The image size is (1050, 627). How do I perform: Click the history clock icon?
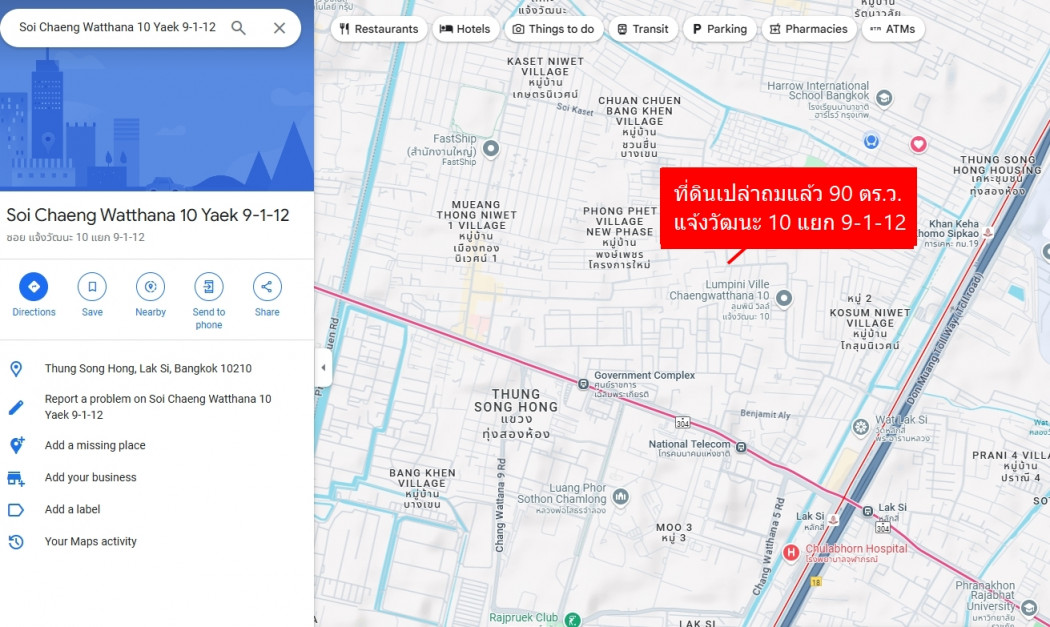click(16, 542)
